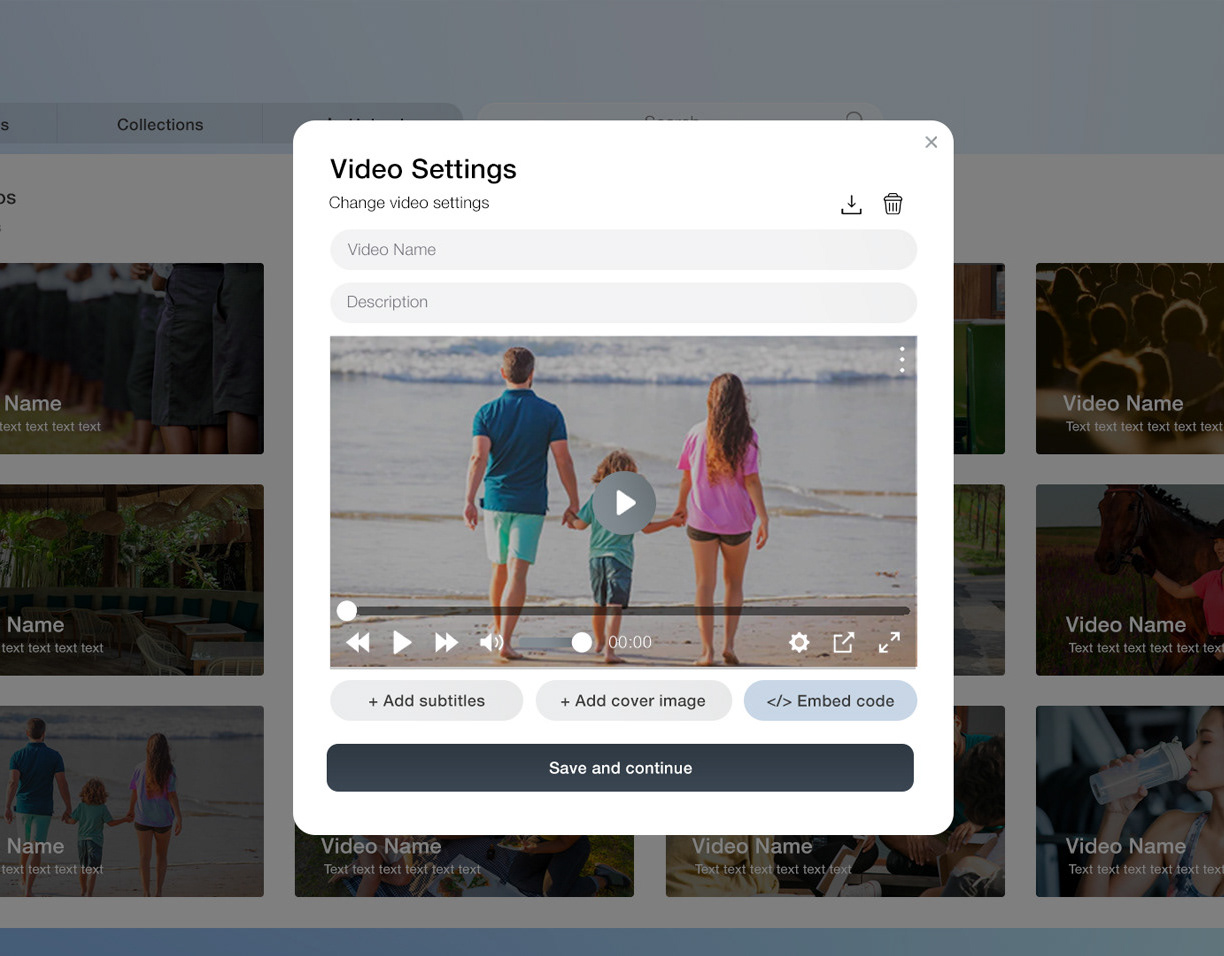1224x956 pixels.
Task: Click the trash delete icon
Action: point(893,204)
